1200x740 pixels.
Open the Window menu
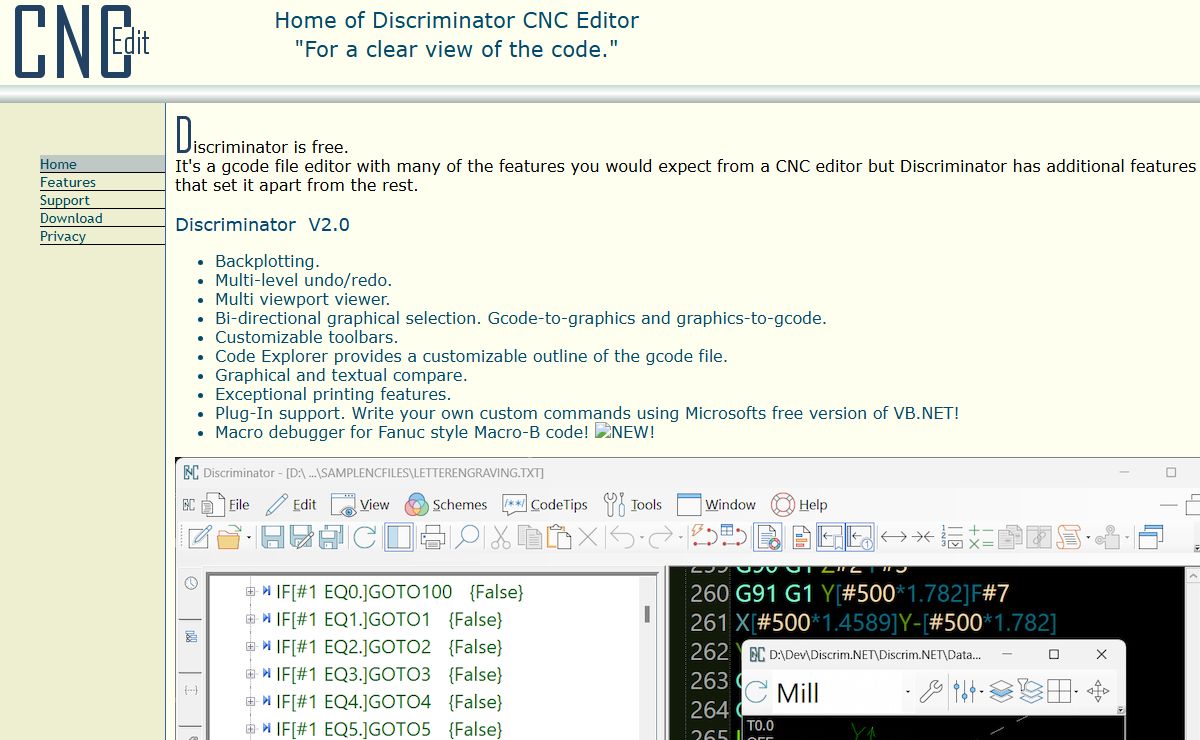(x=716, y=504)
